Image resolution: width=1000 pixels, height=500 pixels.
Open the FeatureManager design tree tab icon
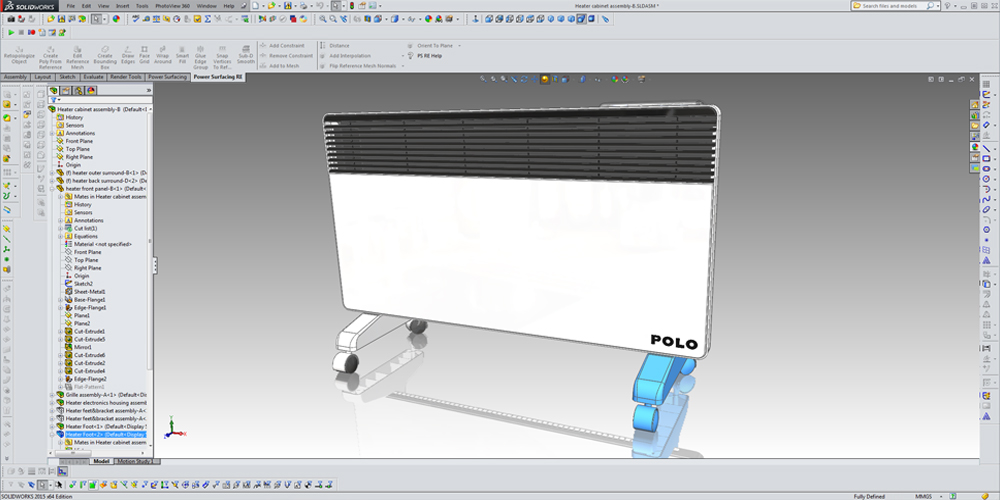(x=54, y=91)
